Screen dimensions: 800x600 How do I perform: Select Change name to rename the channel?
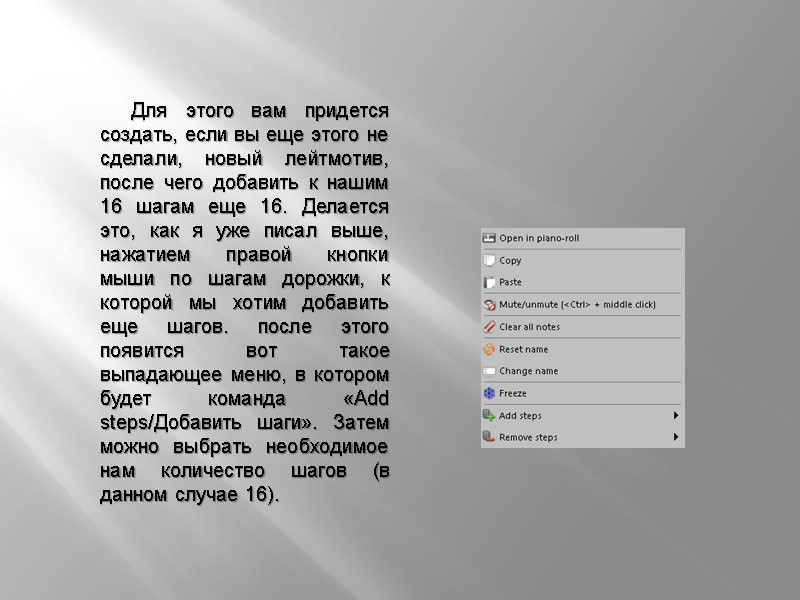pos(528,371)
